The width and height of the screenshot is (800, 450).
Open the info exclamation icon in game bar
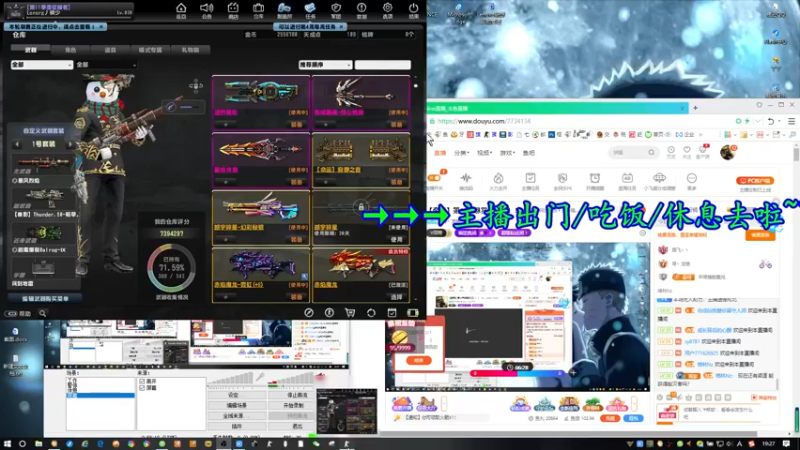point(361,10)
